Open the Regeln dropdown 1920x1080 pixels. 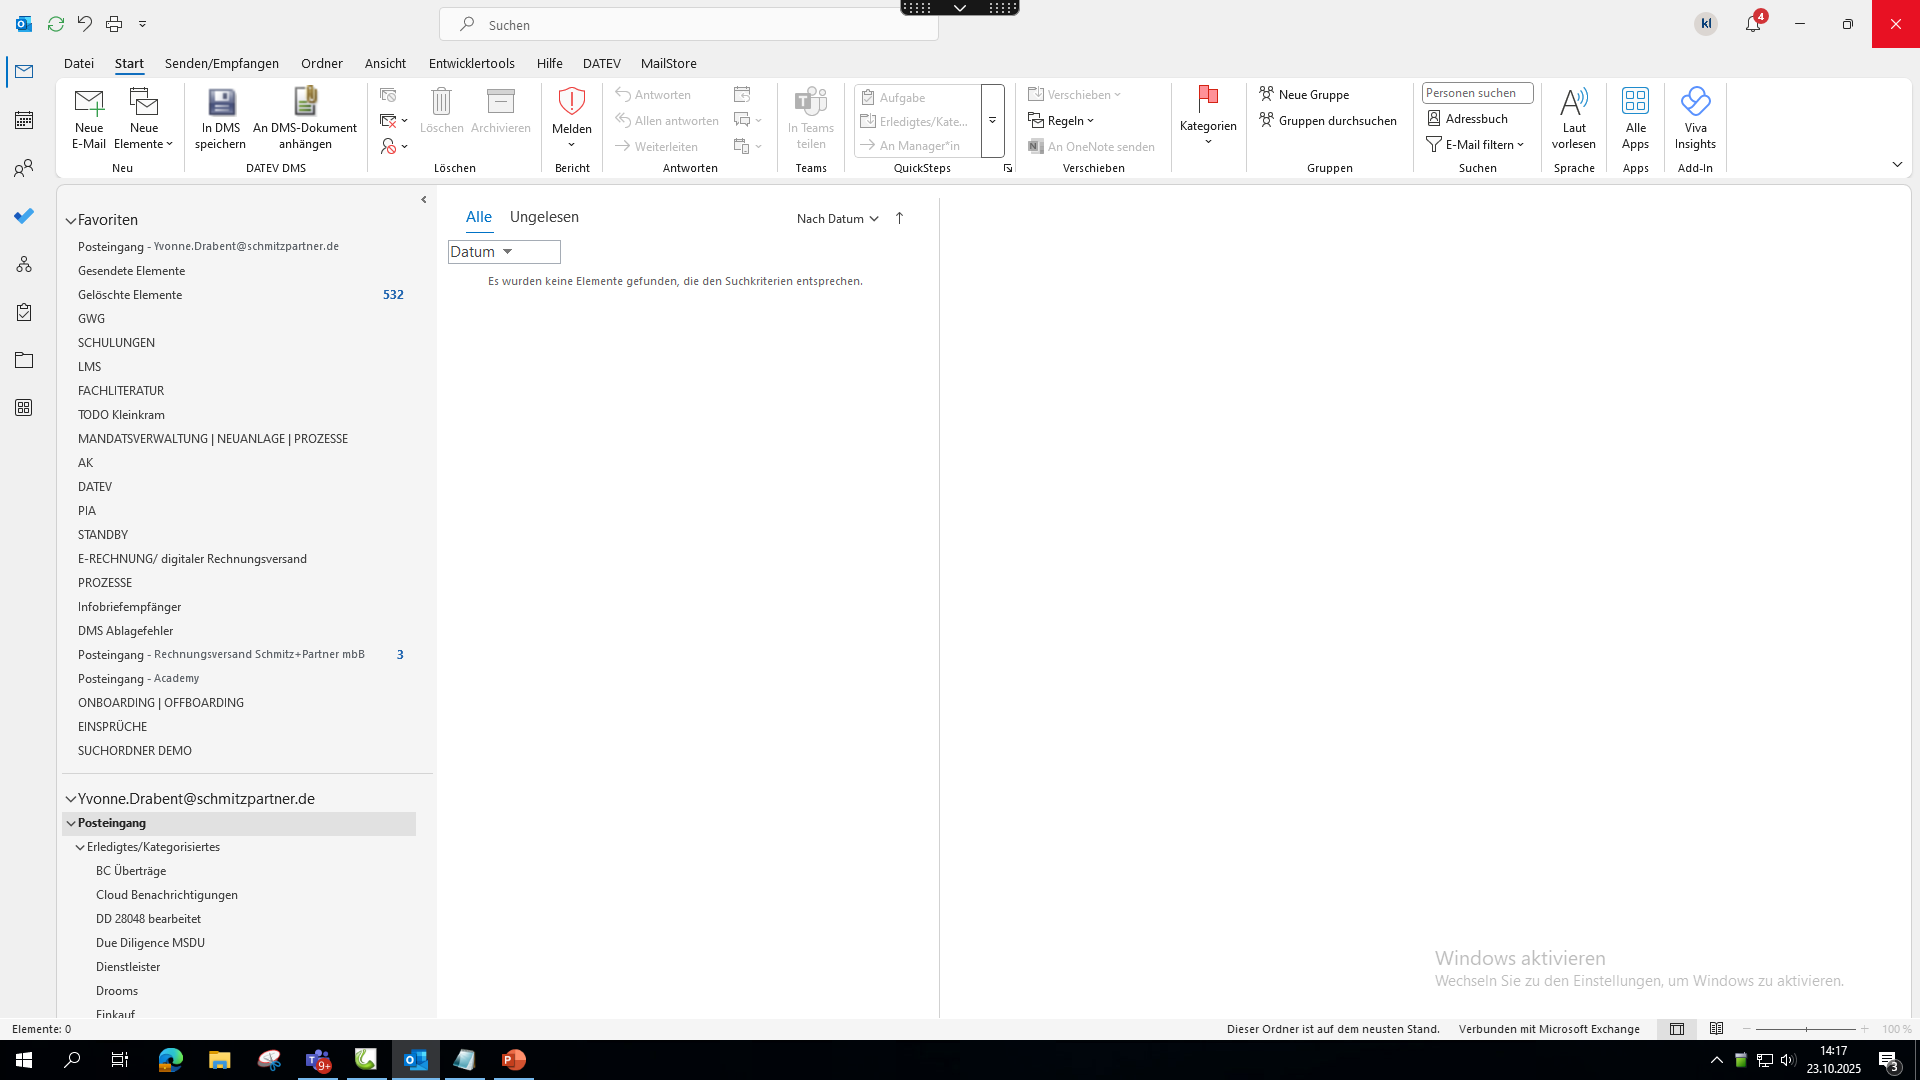pos(1061,120)
